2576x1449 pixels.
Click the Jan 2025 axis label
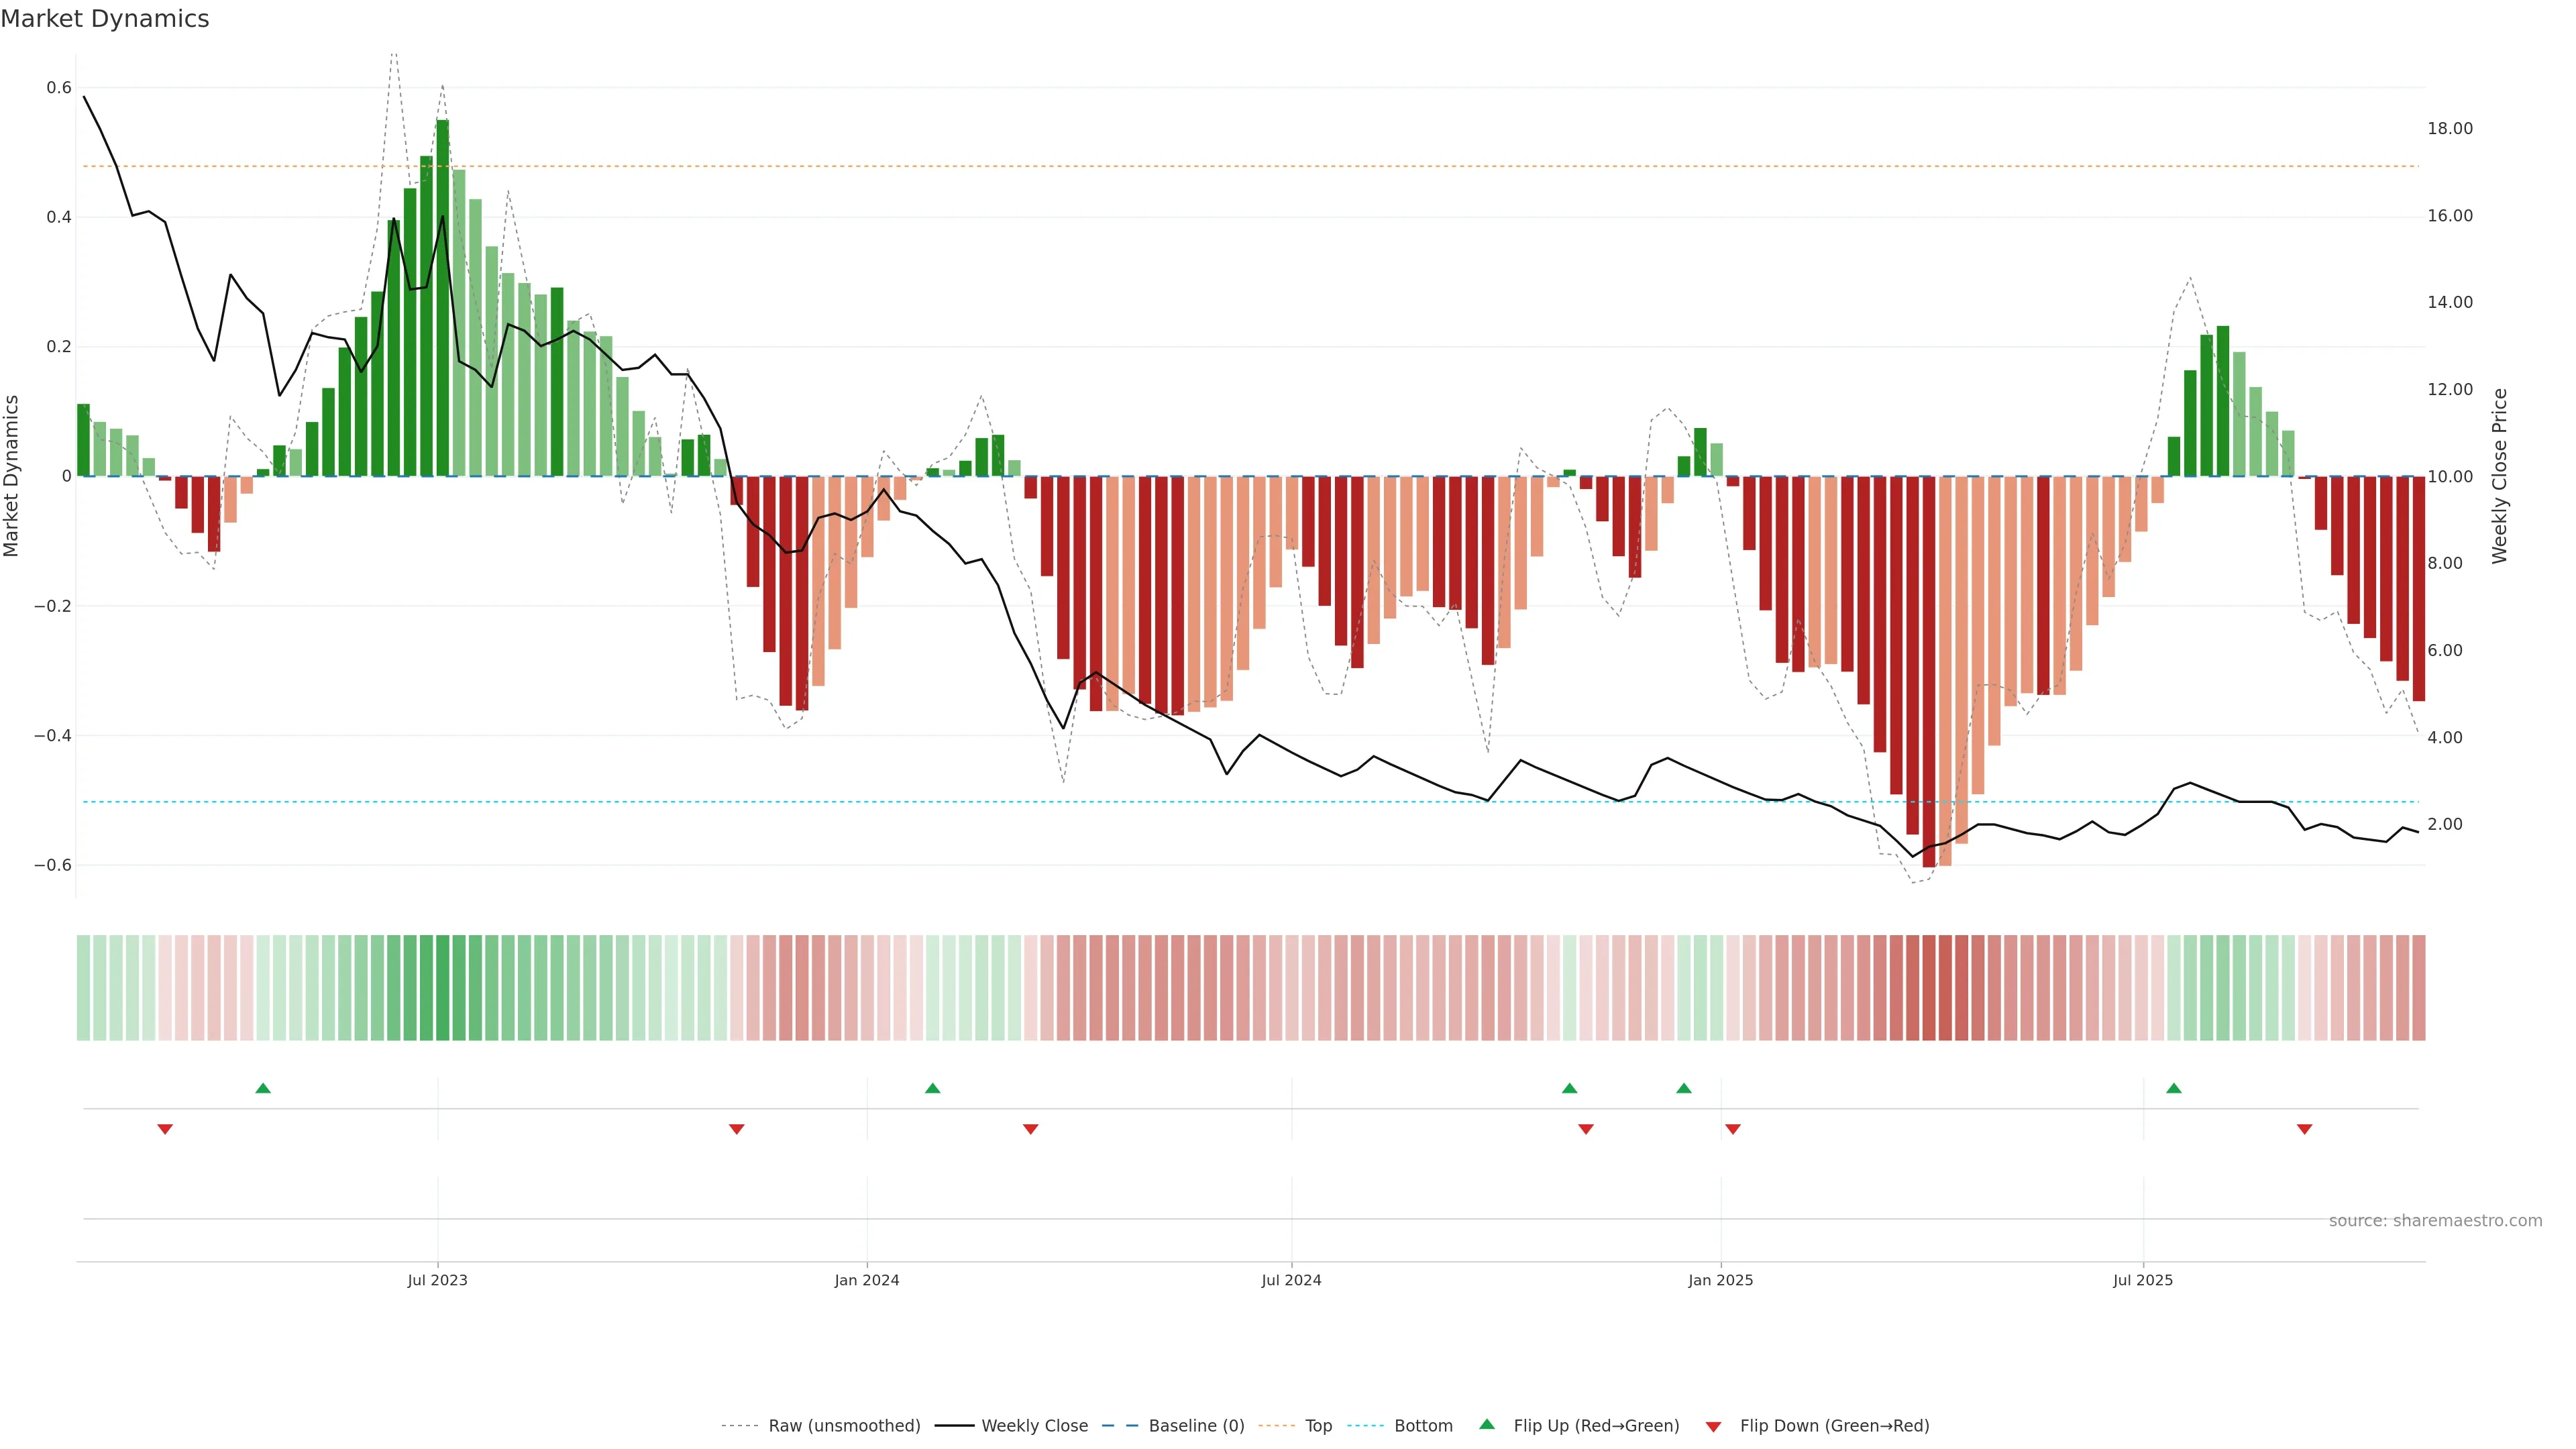coord(1720,1280)
